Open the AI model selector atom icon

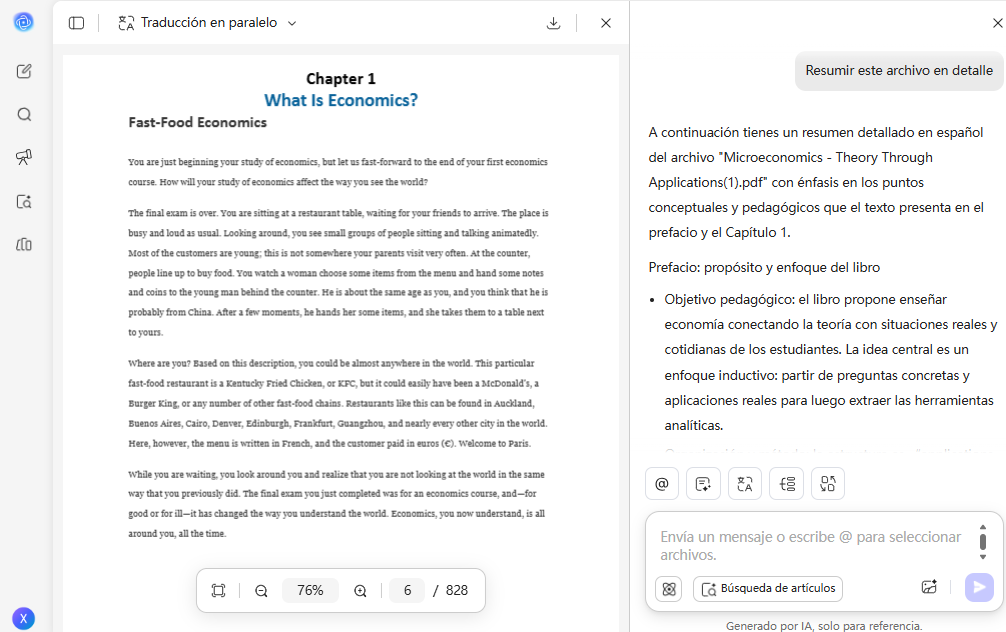point(668,589)
